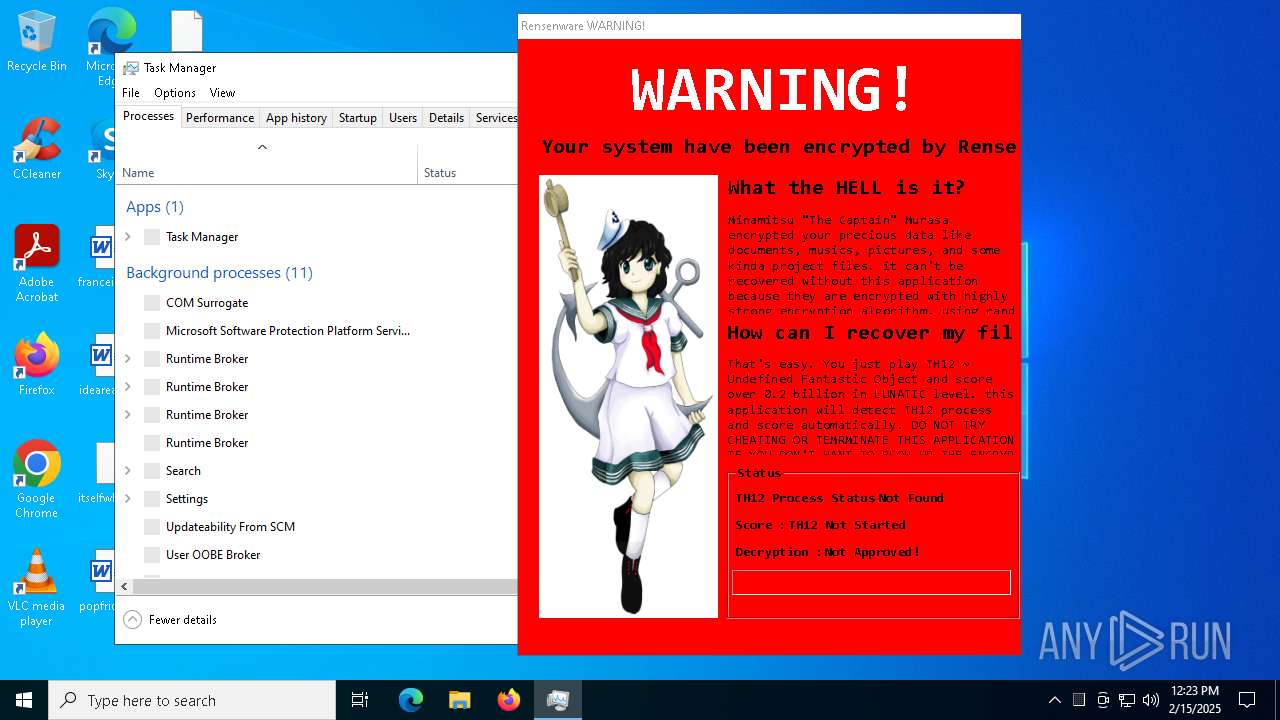Open Firefox from the taskbar

(508, 700)
